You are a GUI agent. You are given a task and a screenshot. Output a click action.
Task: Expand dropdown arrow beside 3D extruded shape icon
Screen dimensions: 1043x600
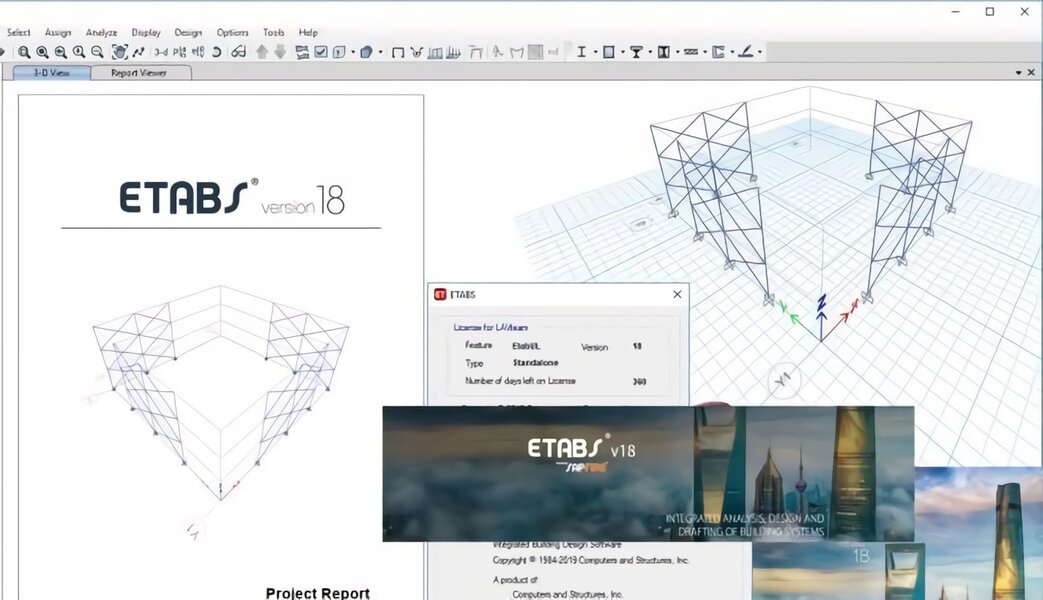pos(380,53)
